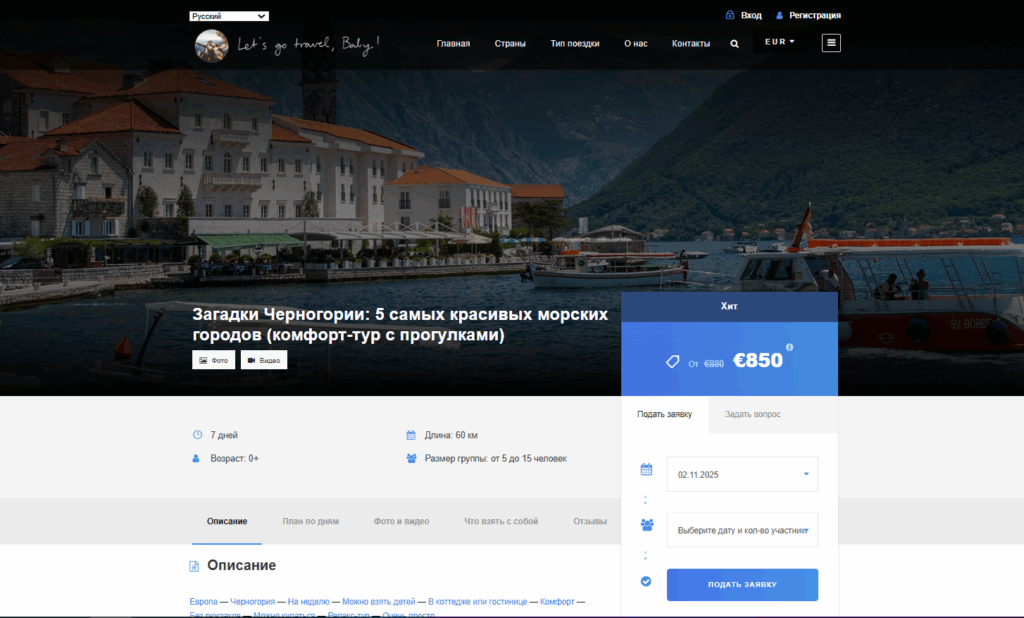Click the В коттедже или гостинице link
The width and height of the screenshot is (1024, 618).
(x=477, y=602)
